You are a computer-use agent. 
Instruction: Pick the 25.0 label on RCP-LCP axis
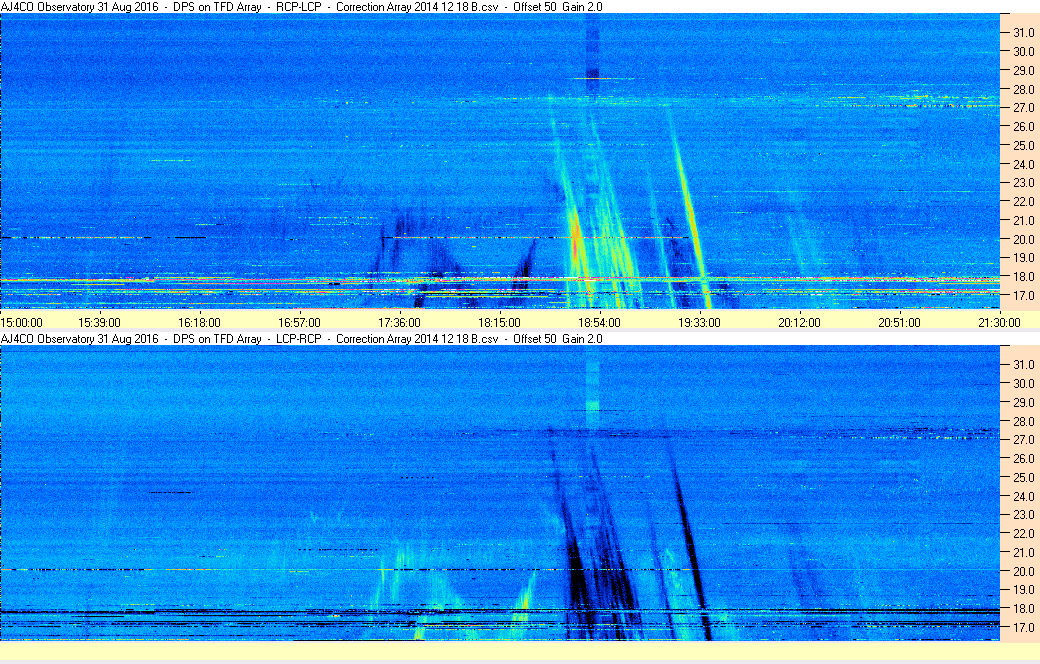(1023, 145)
